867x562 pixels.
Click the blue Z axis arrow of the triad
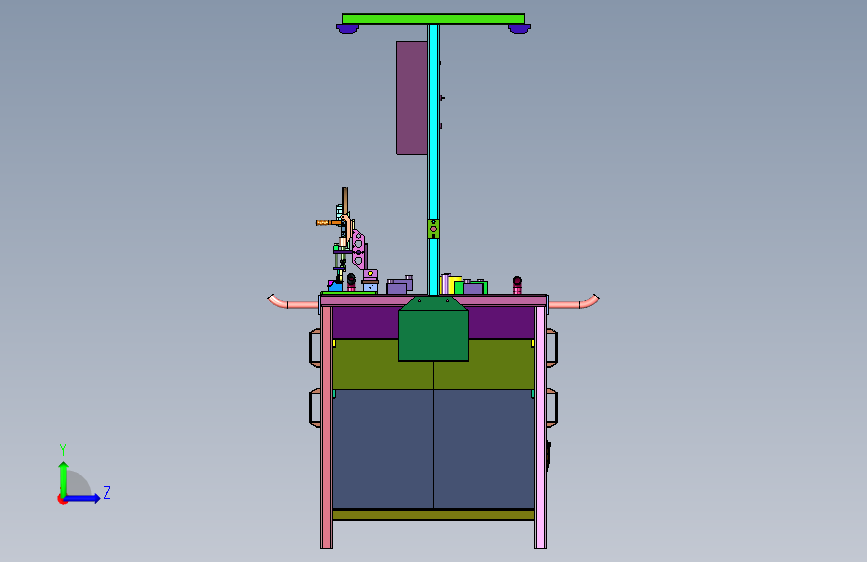pyautogui.click(x=83, y=498)
